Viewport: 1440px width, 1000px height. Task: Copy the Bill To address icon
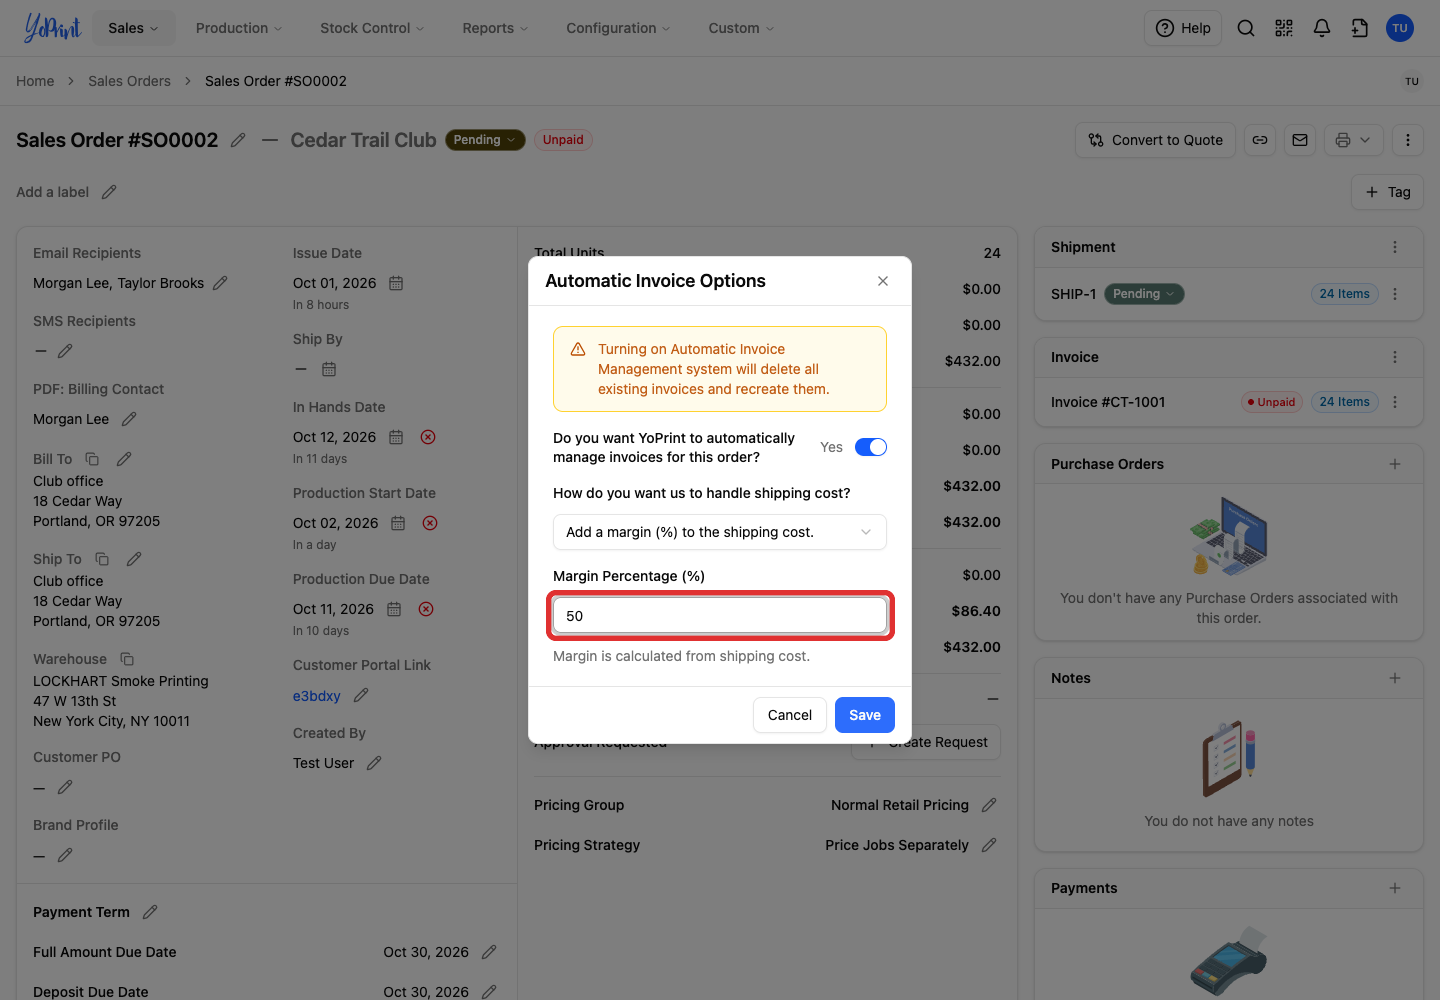coord(92,459)
